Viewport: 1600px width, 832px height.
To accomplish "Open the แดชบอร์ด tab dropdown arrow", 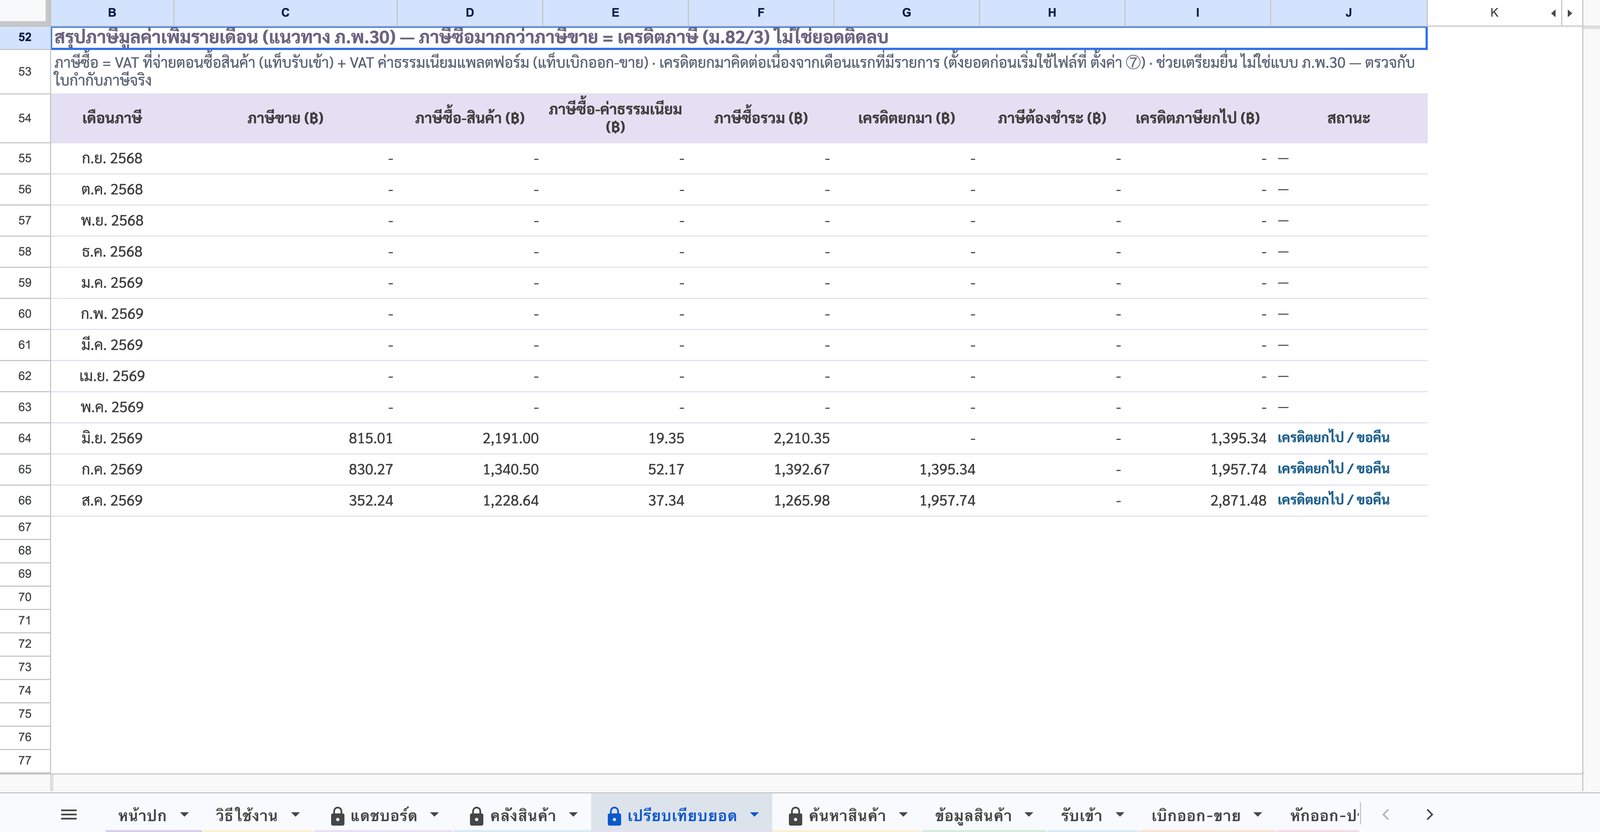I will 434,815.
